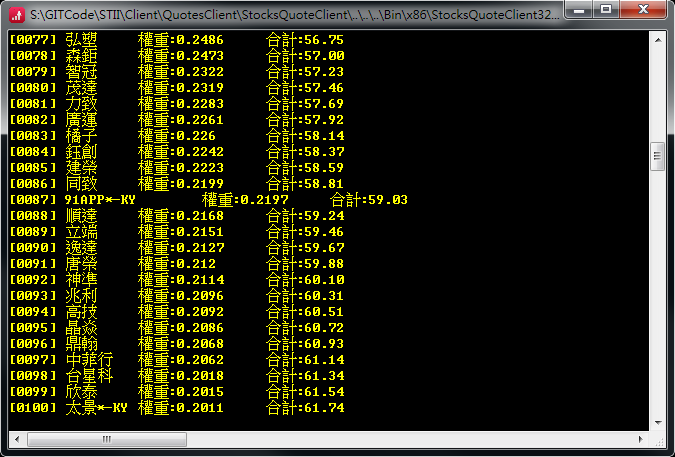
Task: Select stock name 建榮
Action: point(81,168)
